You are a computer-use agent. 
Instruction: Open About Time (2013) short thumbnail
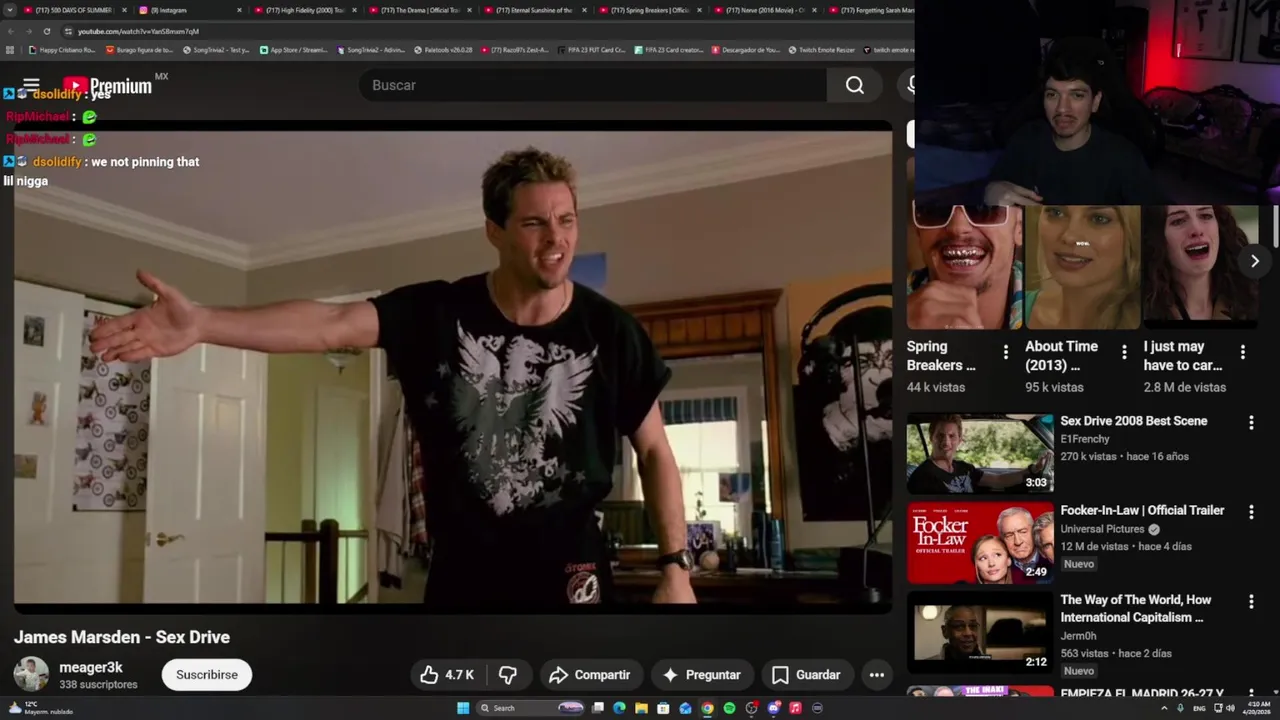click(1082, 267)
